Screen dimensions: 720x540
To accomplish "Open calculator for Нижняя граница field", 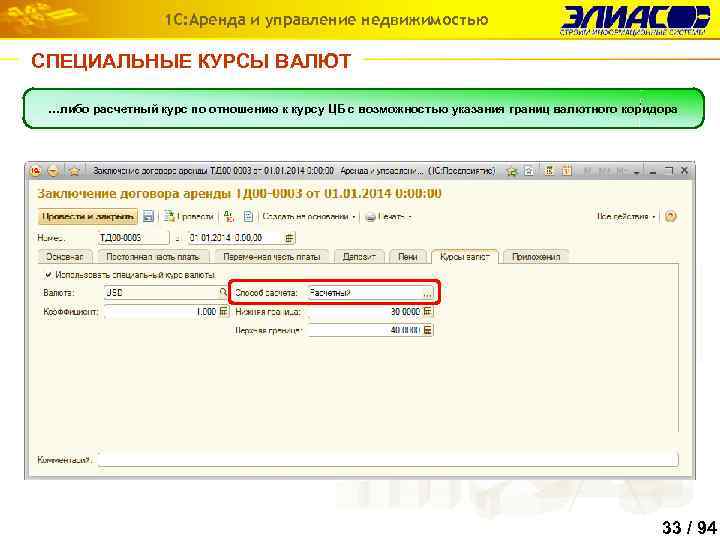I will click(x=428, y=311).
